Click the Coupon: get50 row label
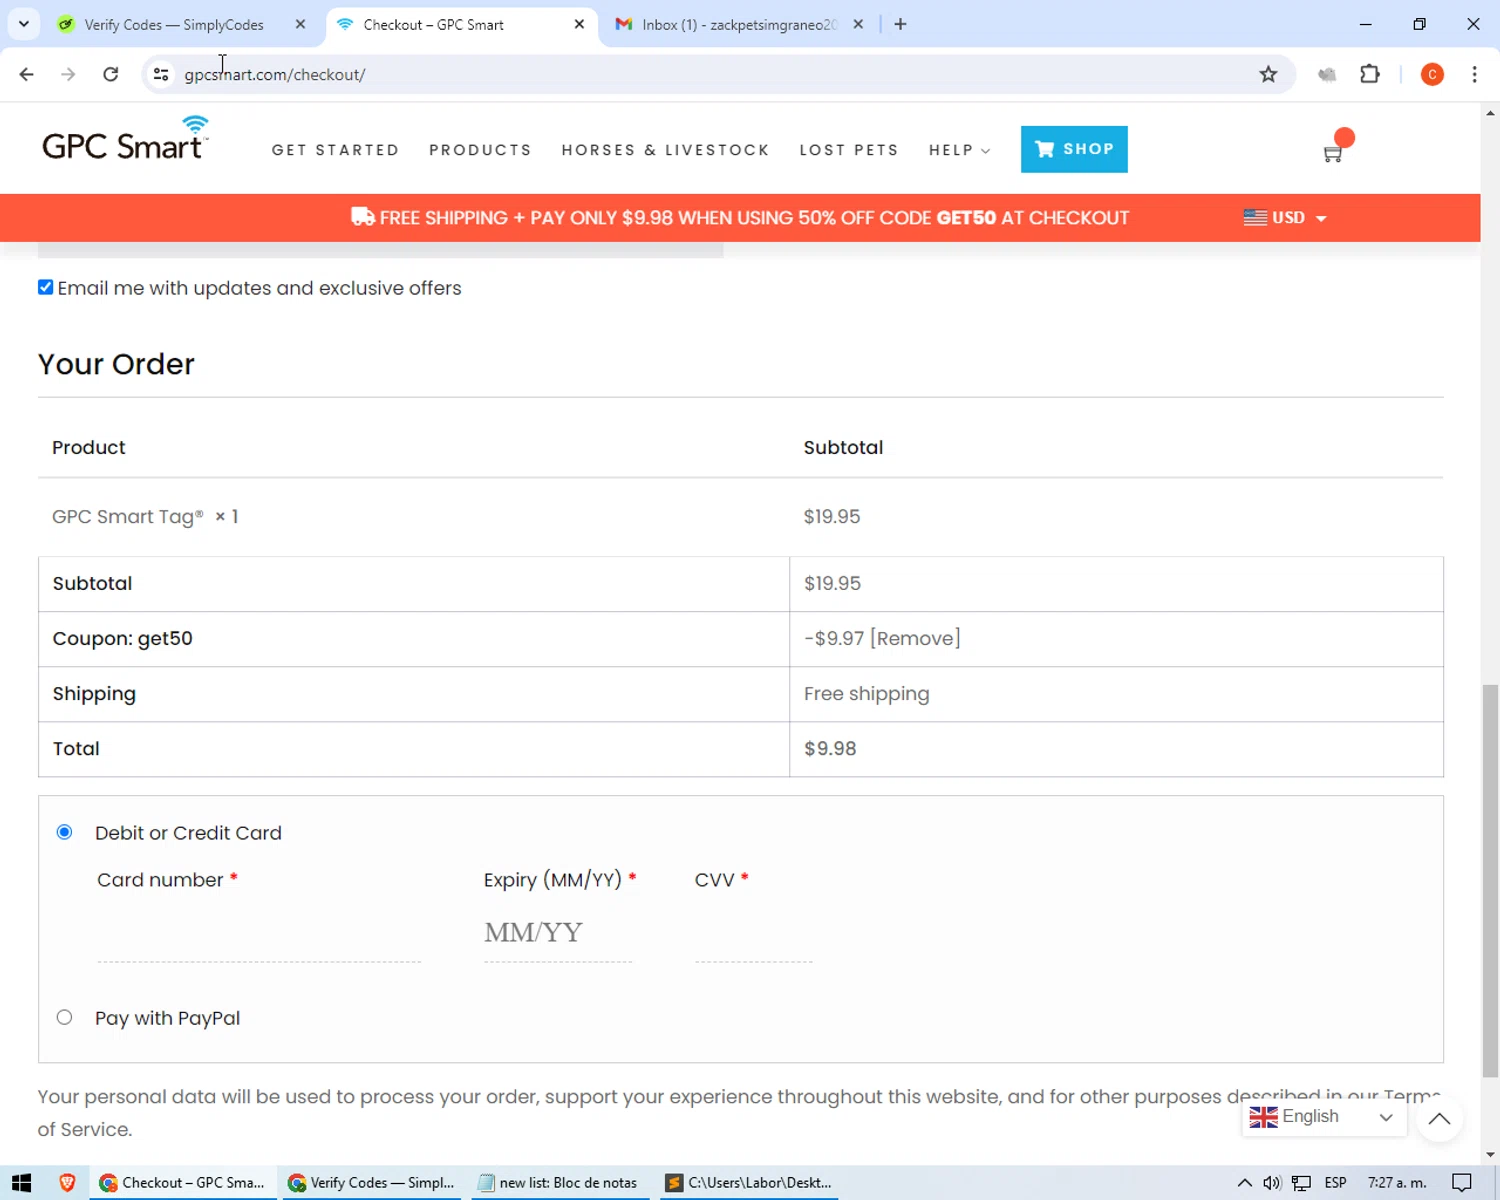1500x1200 pixels. coord(122,639)
